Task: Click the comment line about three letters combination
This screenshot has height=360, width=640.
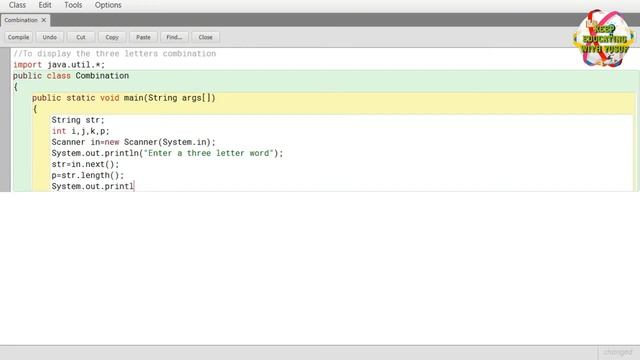Action: [x=115, y=53]
